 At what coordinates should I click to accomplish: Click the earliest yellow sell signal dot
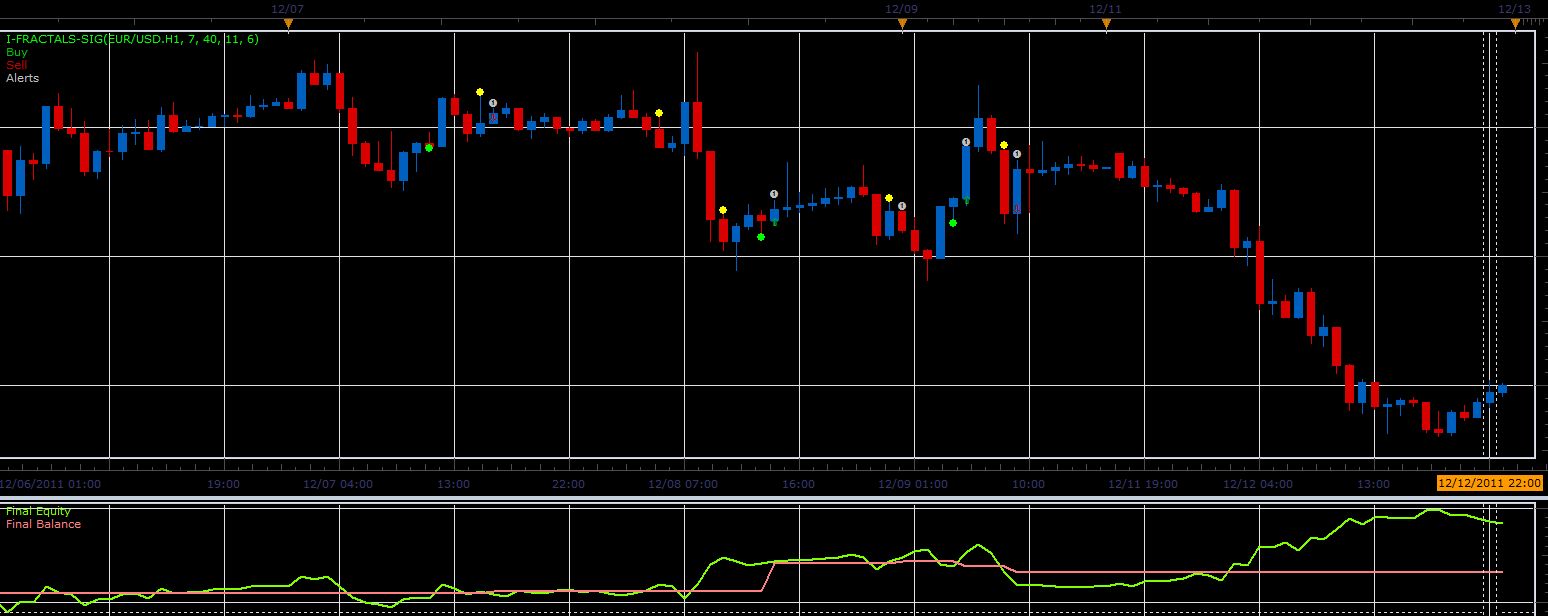click(480, 91)
